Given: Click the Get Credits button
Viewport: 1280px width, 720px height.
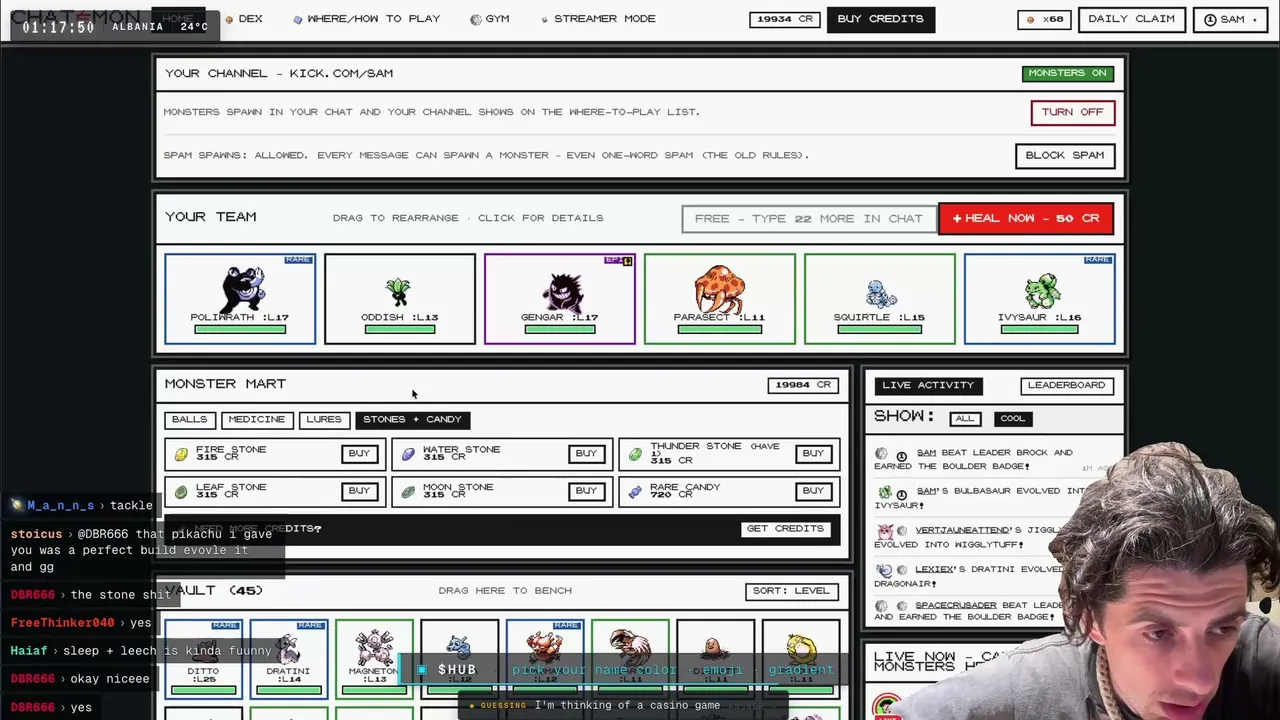Looking at the screenshot, I should [785, 529].
